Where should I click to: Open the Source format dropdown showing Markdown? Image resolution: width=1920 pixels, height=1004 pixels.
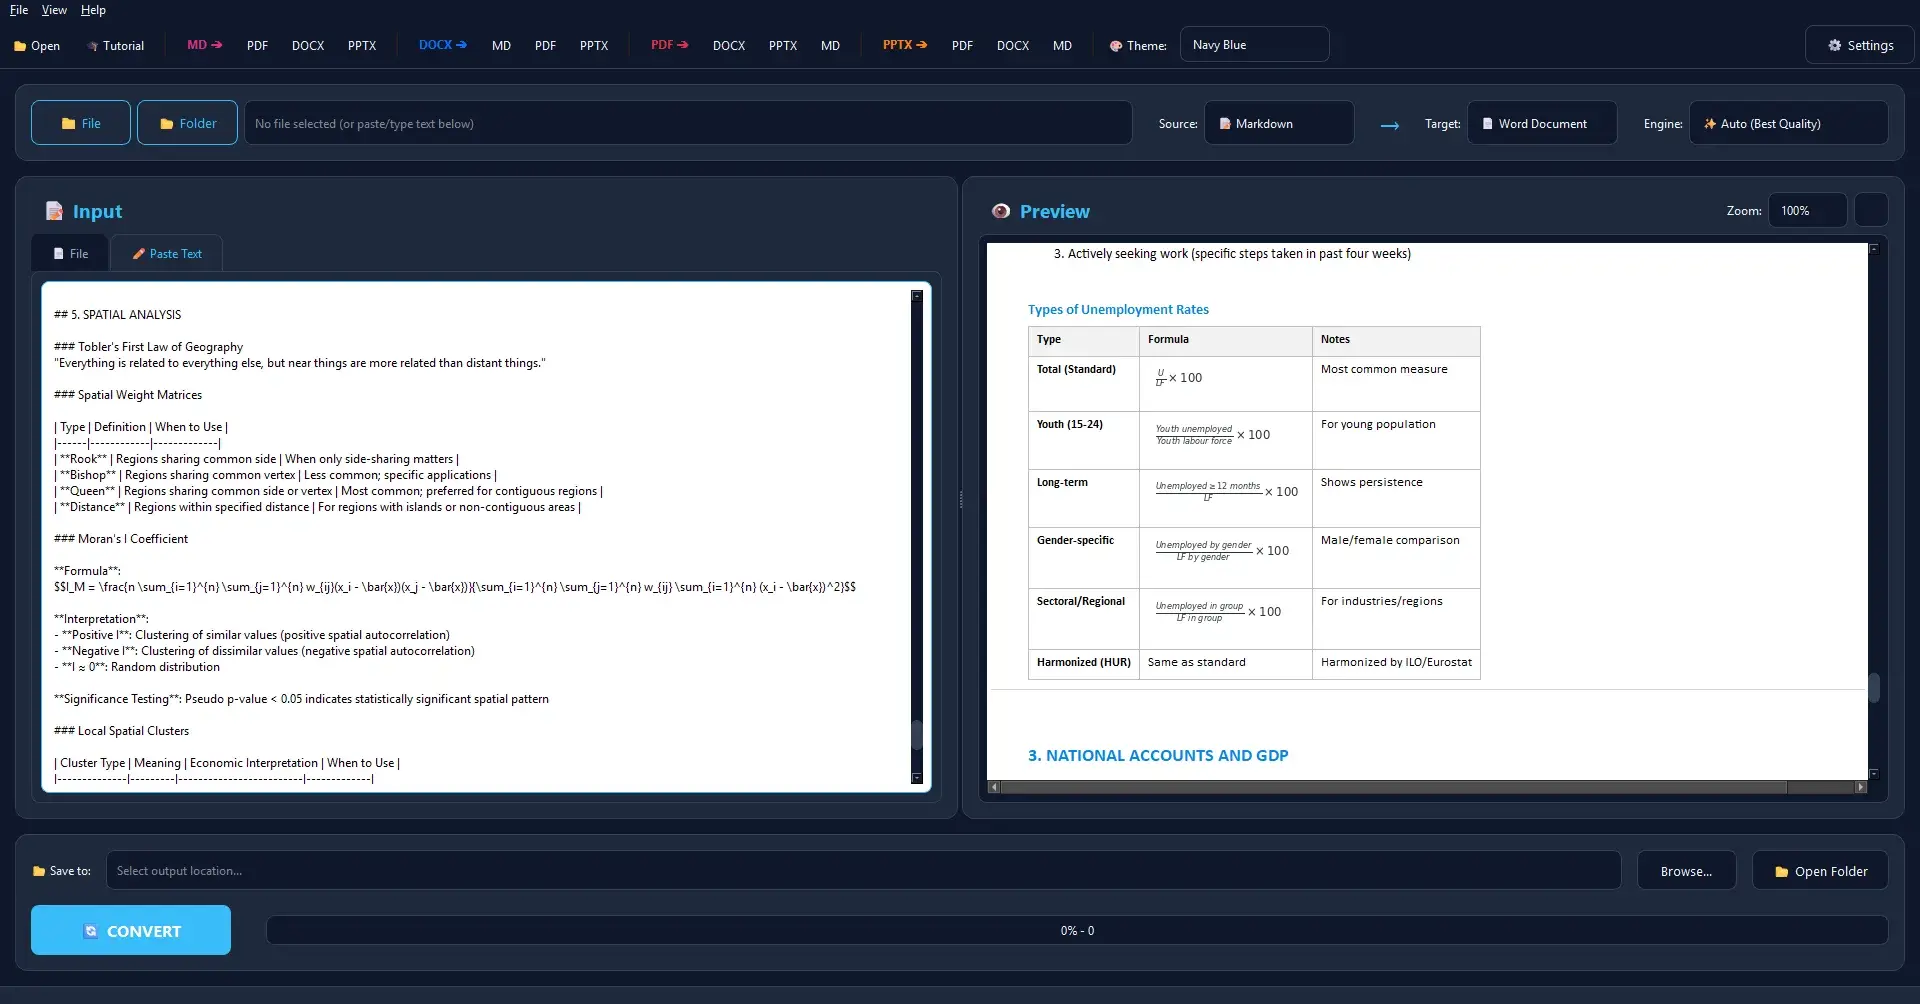1279,123
